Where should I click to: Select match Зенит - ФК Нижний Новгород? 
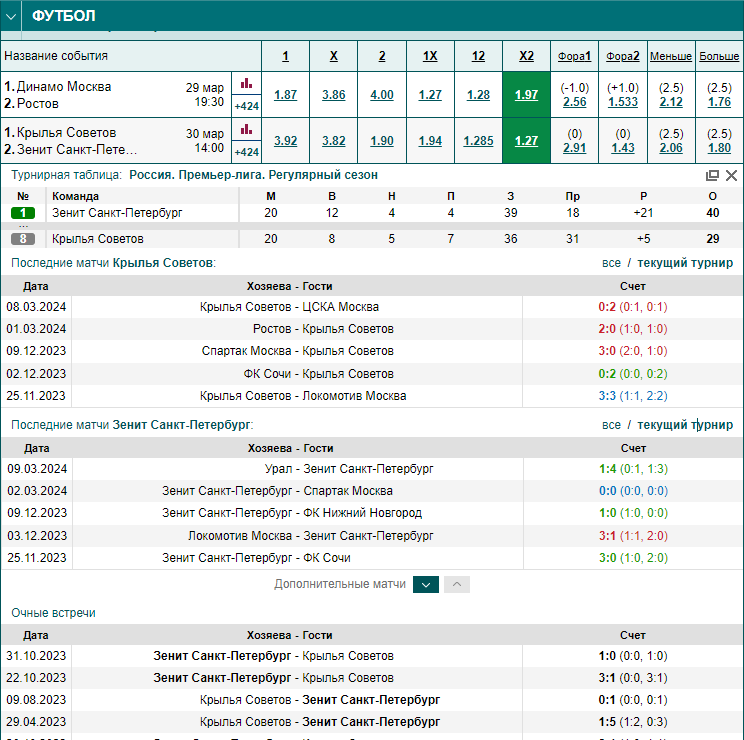point(292,513)
